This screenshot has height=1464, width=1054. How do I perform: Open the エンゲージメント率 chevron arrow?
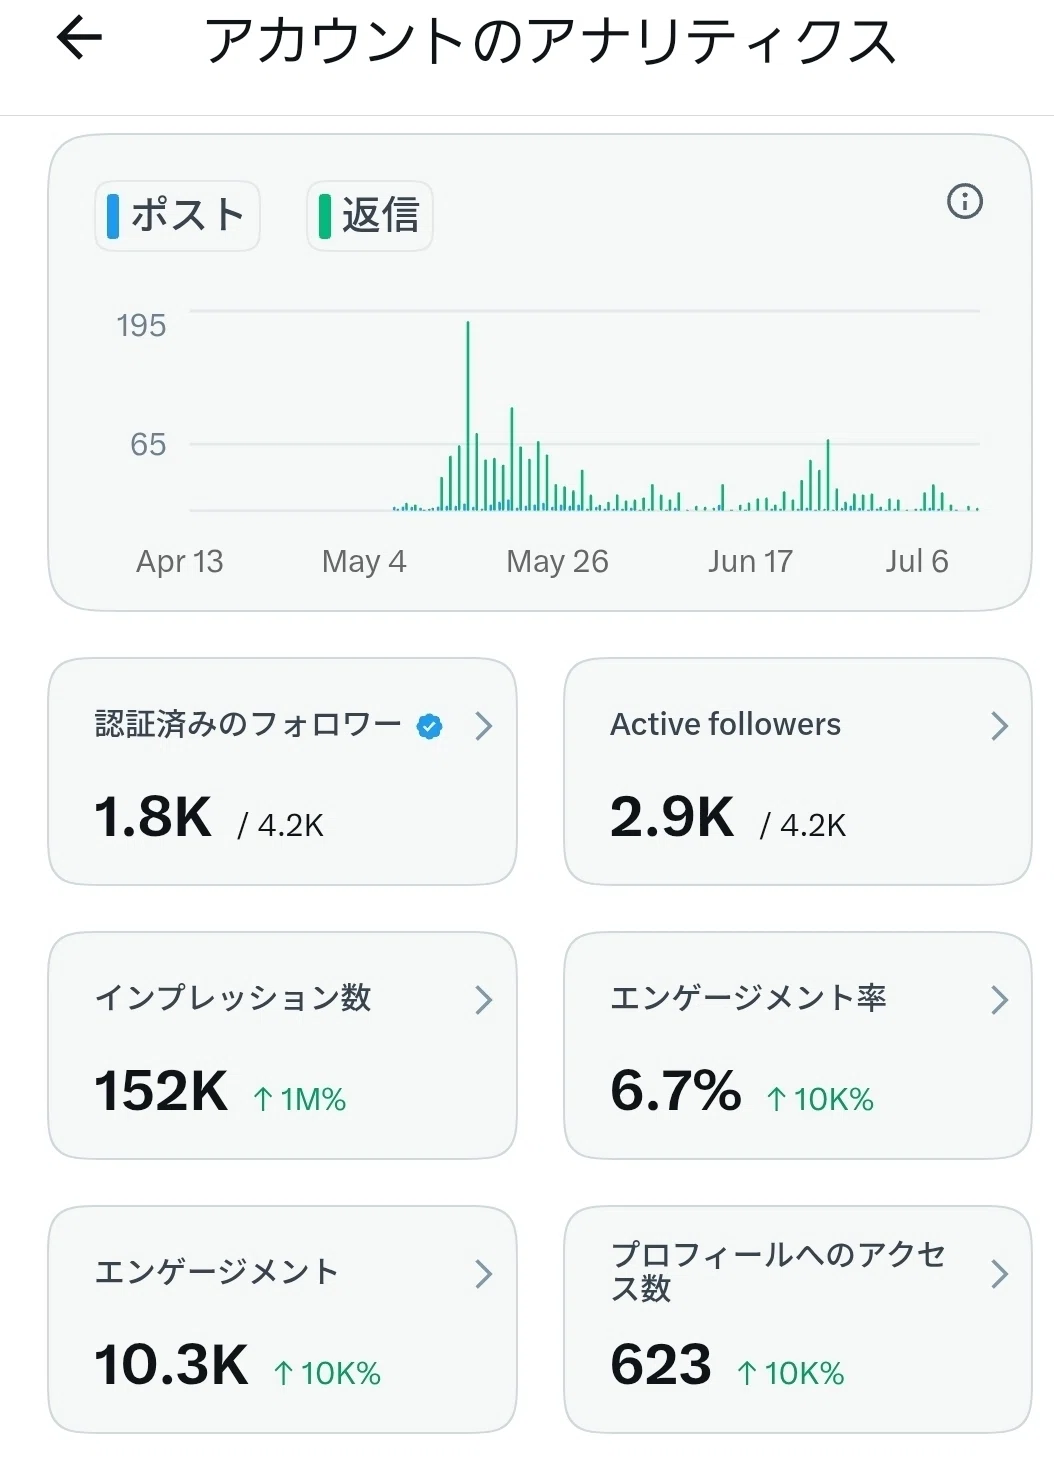(999, 1000)
